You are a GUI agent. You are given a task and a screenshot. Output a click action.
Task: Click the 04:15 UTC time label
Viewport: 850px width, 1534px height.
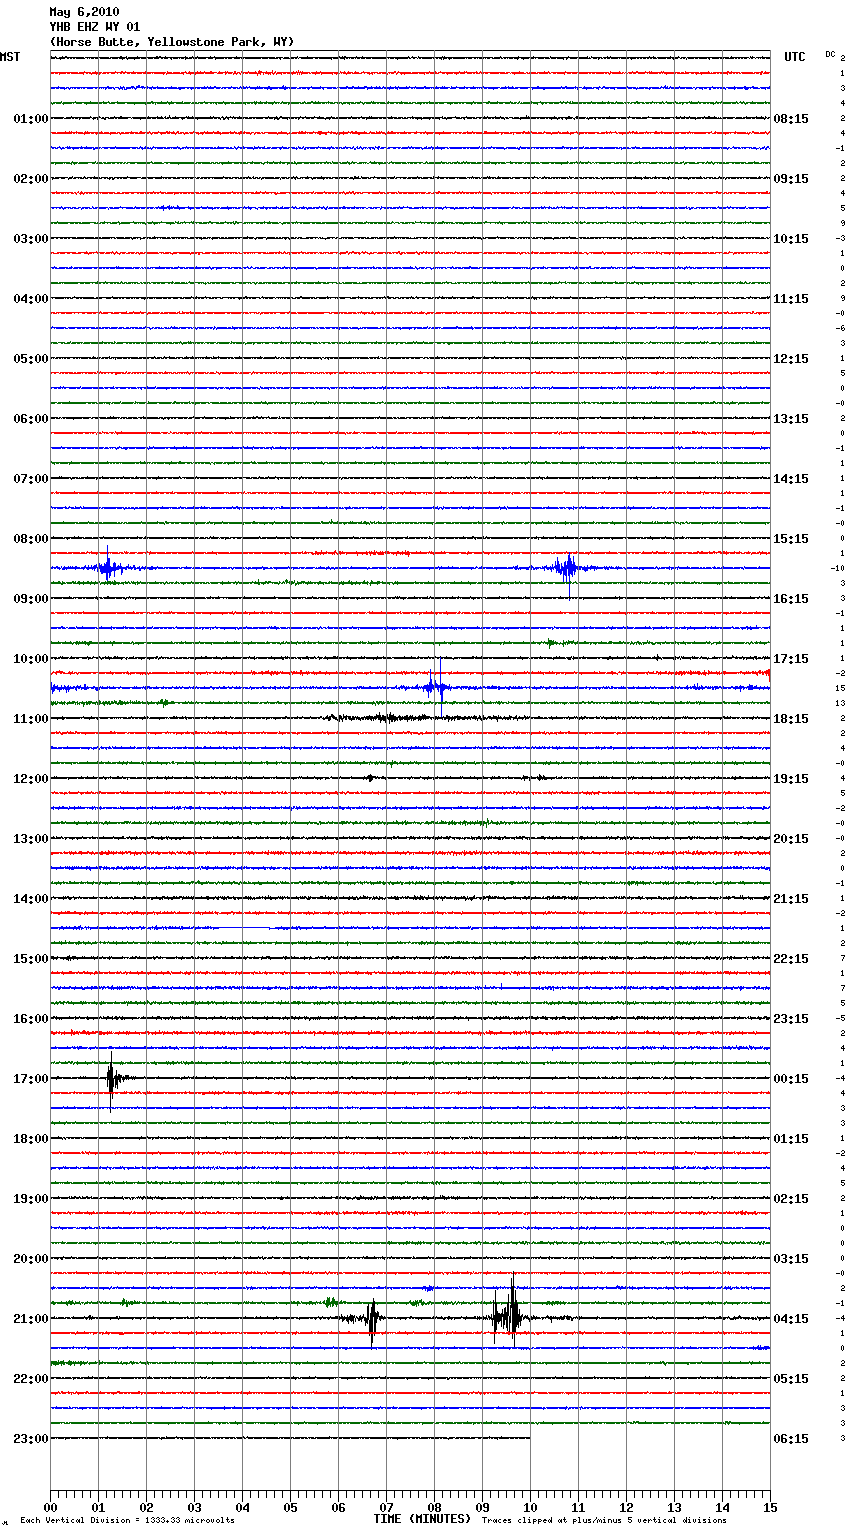[x=791, y=1319]
